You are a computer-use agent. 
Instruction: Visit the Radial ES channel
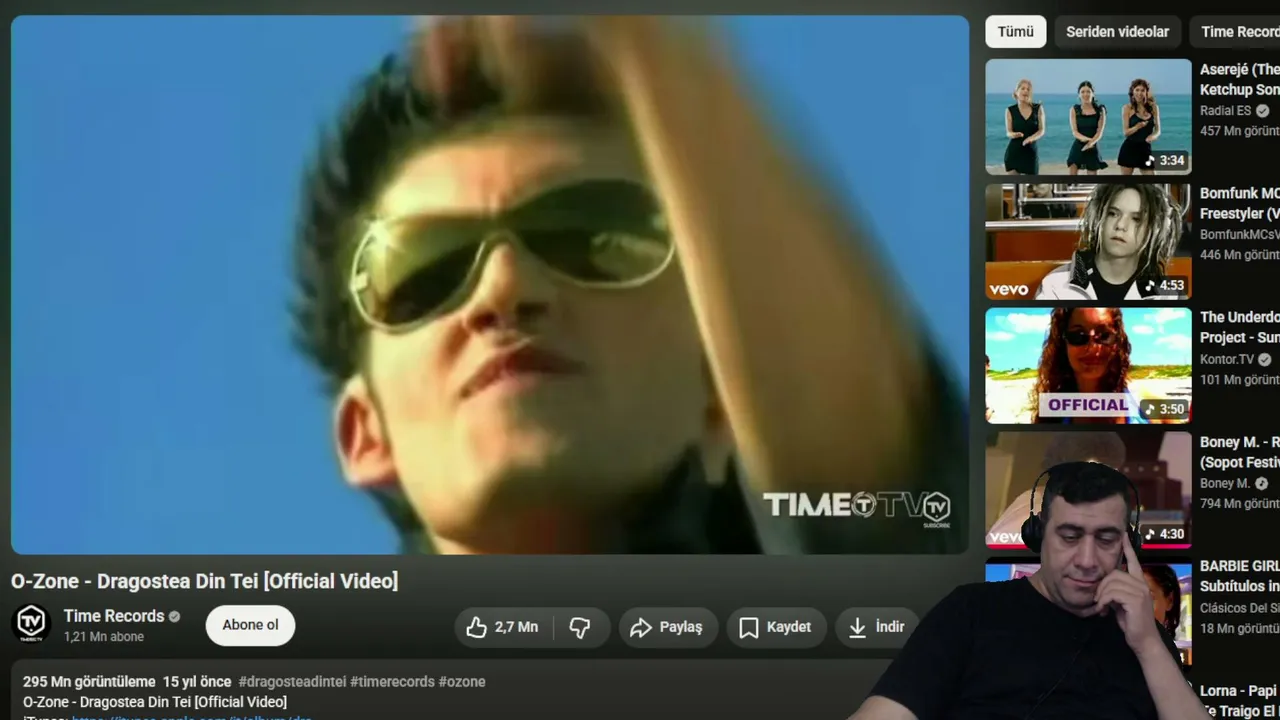[1225, 111]
